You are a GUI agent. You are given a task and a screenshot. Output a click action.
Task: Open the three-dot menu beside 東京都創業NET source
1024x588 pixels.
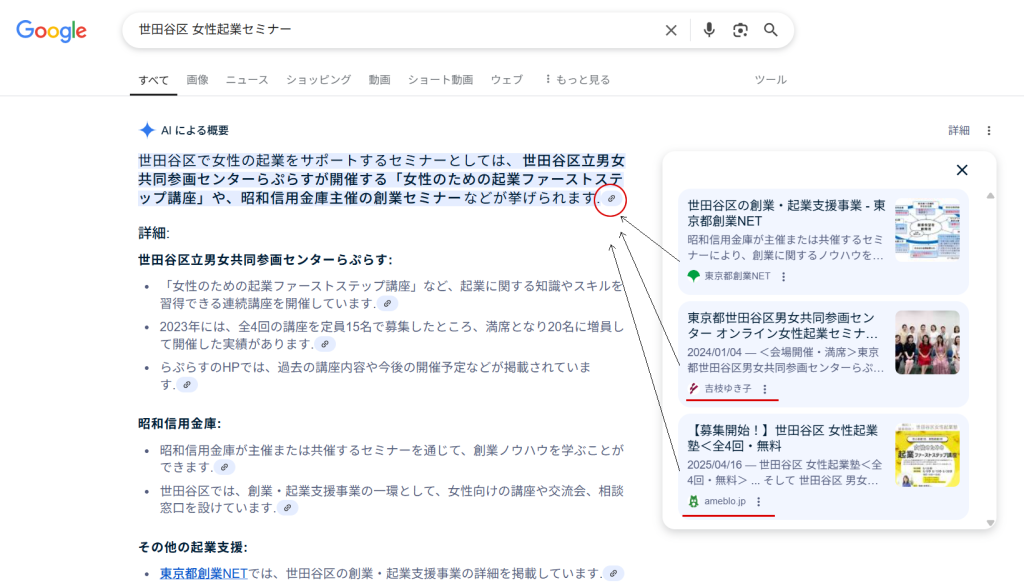click(784, 276)
